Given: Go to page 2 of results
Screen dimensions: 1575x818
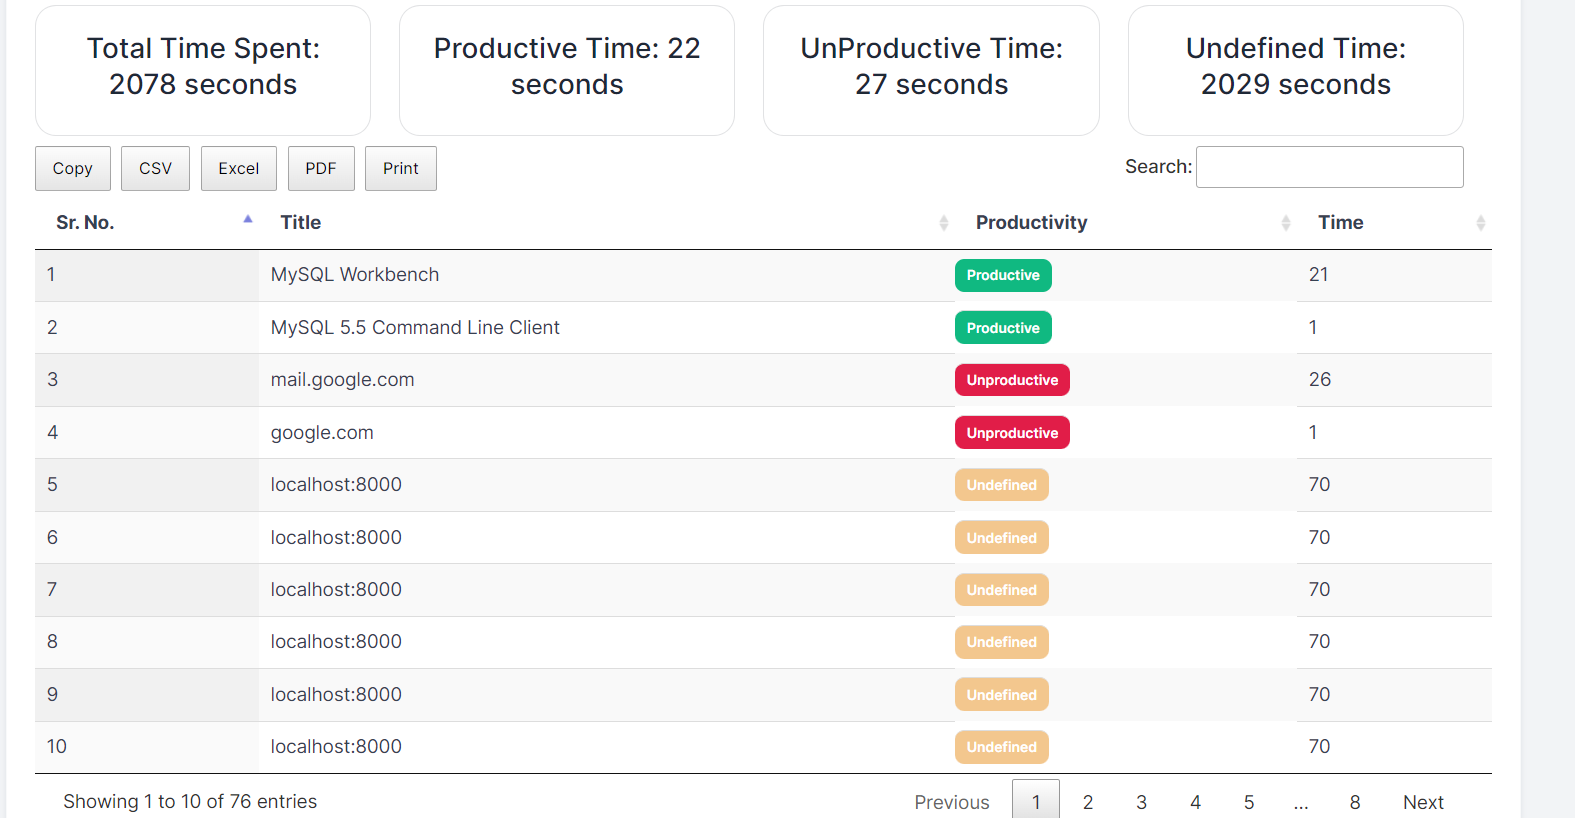Looking at the screenshot, I should [1088, 802].
